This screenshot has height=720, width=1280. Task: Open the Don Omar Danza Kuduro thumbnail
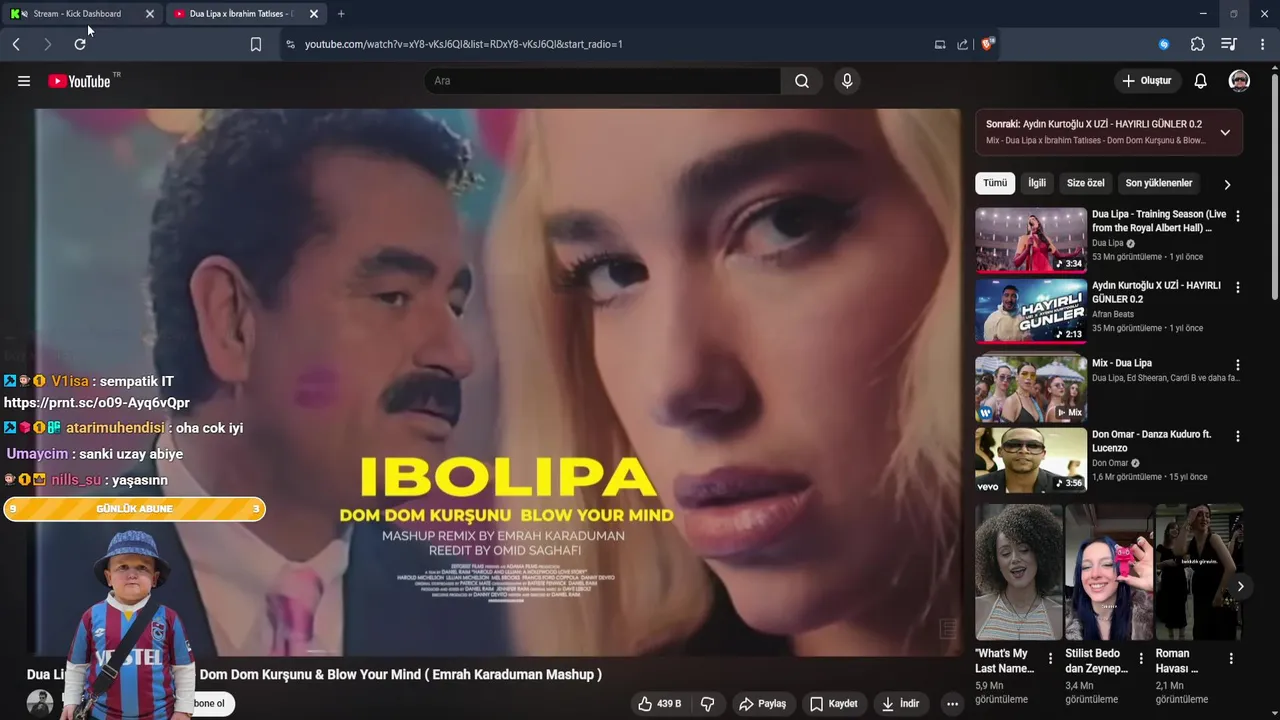(1031, 460)
